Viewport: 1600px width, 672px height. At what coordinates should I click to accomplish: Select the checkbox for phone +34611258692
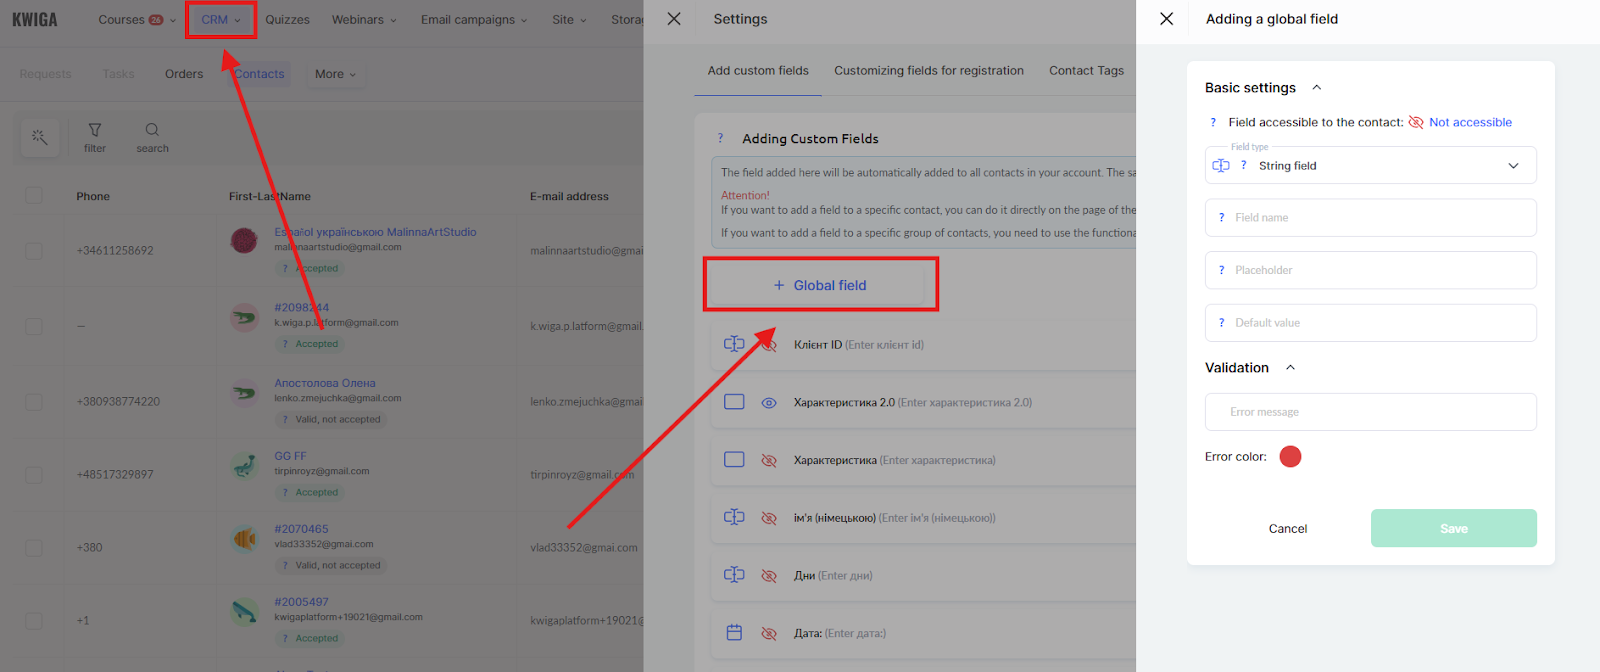point(34,251)
